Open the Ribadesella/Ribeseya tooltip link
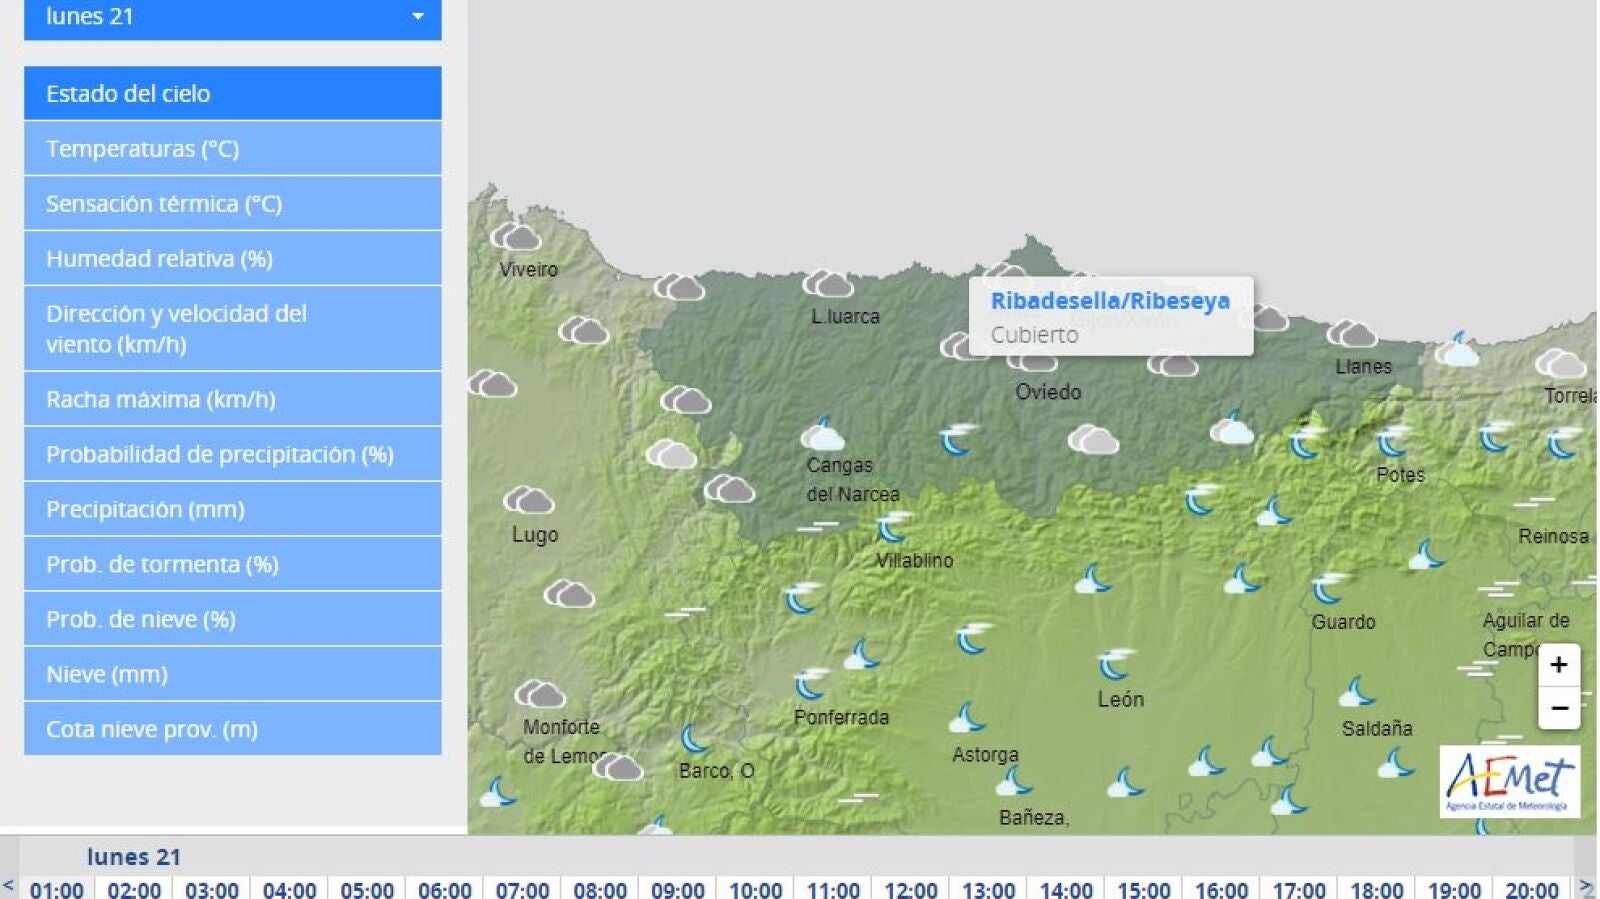Screen dimensions: 1600x899 pyautogui.click(x=1110, y=301)
